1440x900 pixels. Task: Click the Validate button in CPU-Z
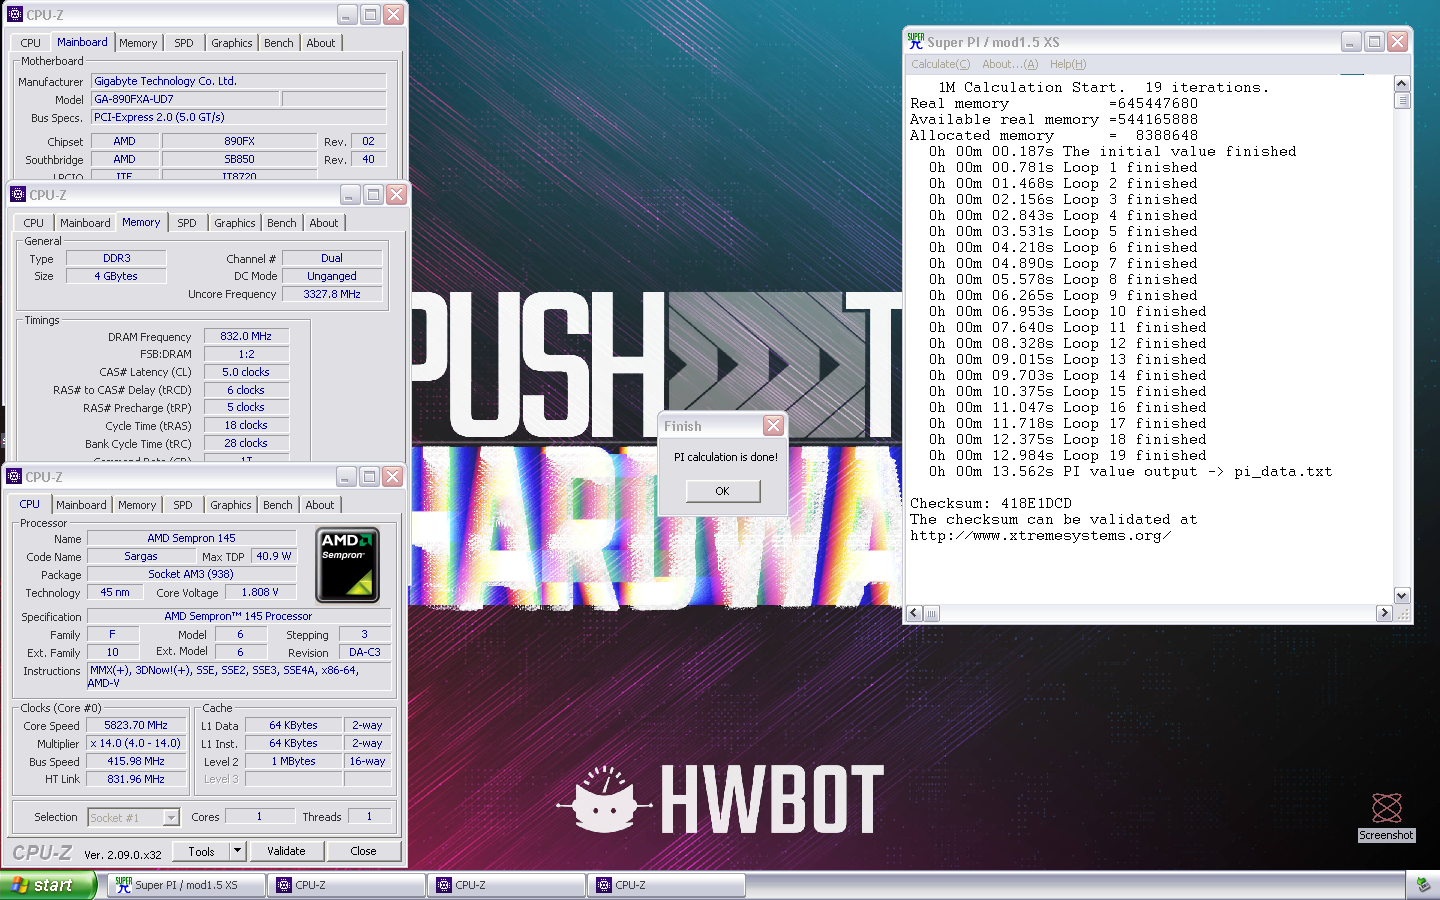point(286,851)
